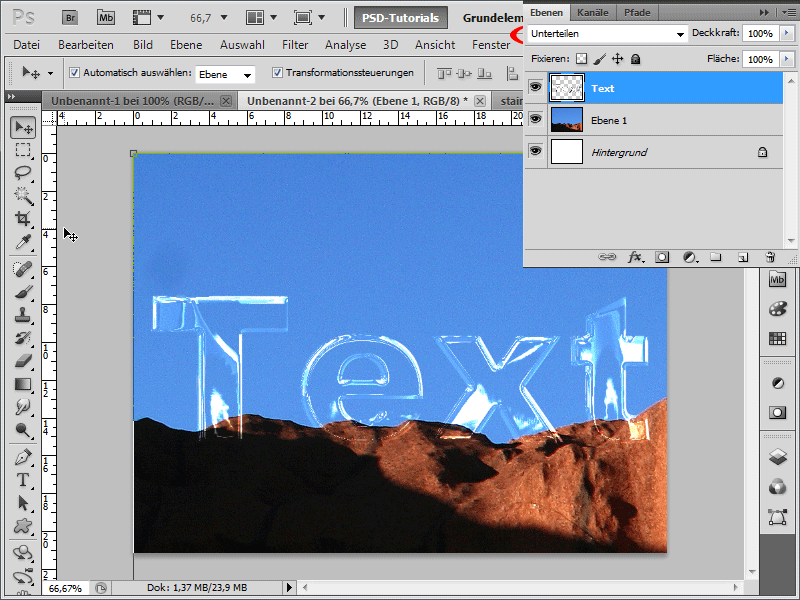Open the Ebene menu
The height and width of the screenshot is (600, 800).
186,45
